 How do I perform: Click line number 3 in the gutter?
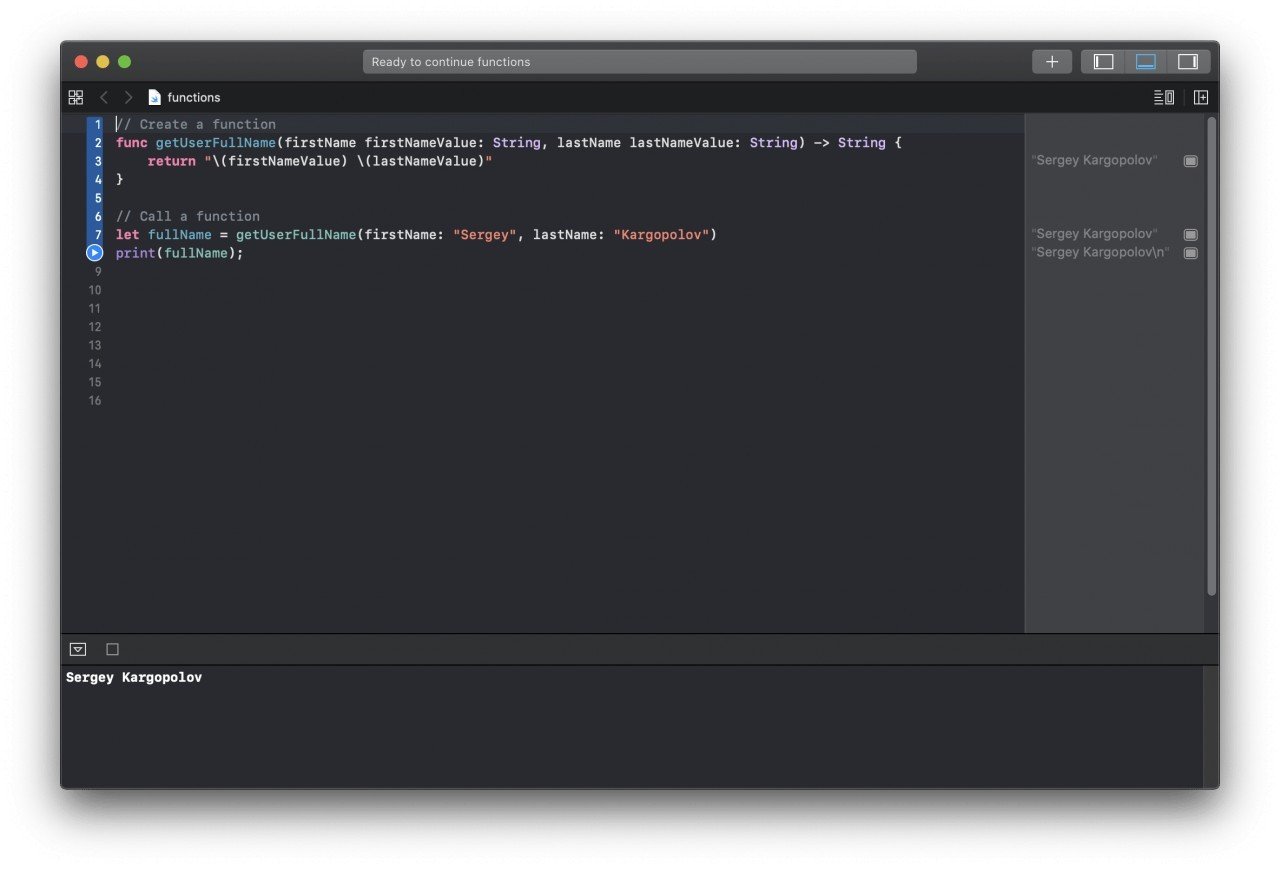(x=97, y=161)
